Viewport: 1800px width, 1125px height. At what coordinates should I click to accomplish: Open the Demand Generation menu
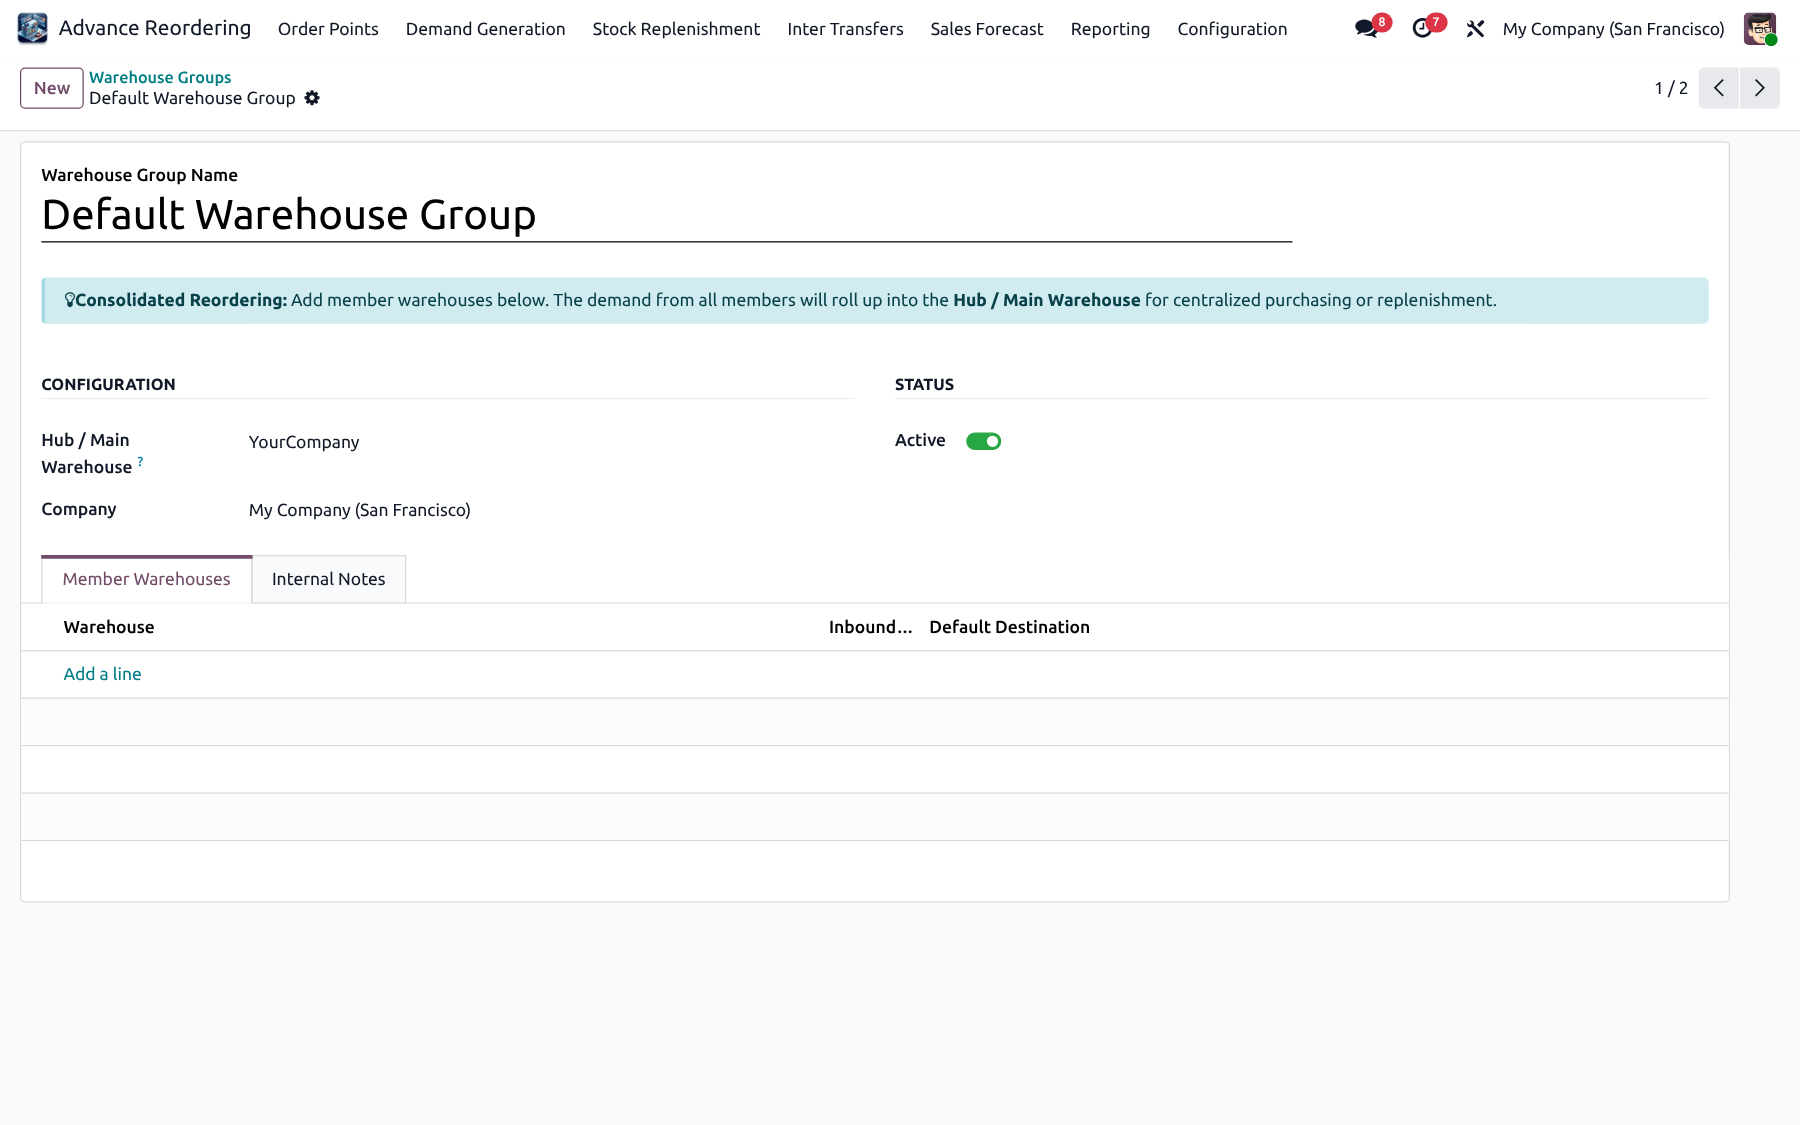click(485, 29)
